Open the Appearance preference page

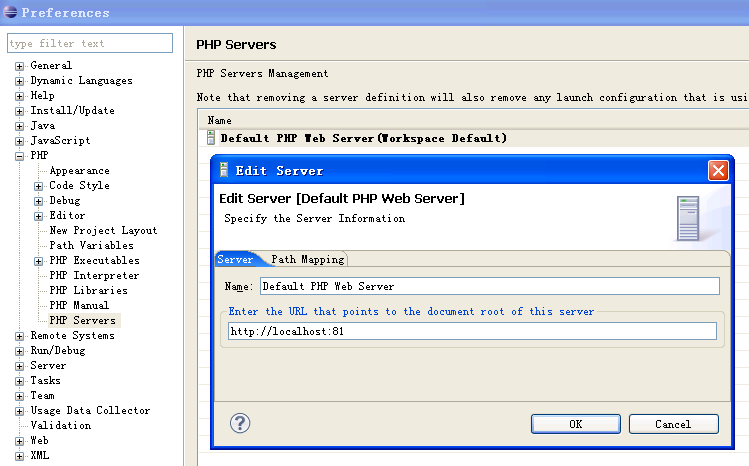pos(79,170)
